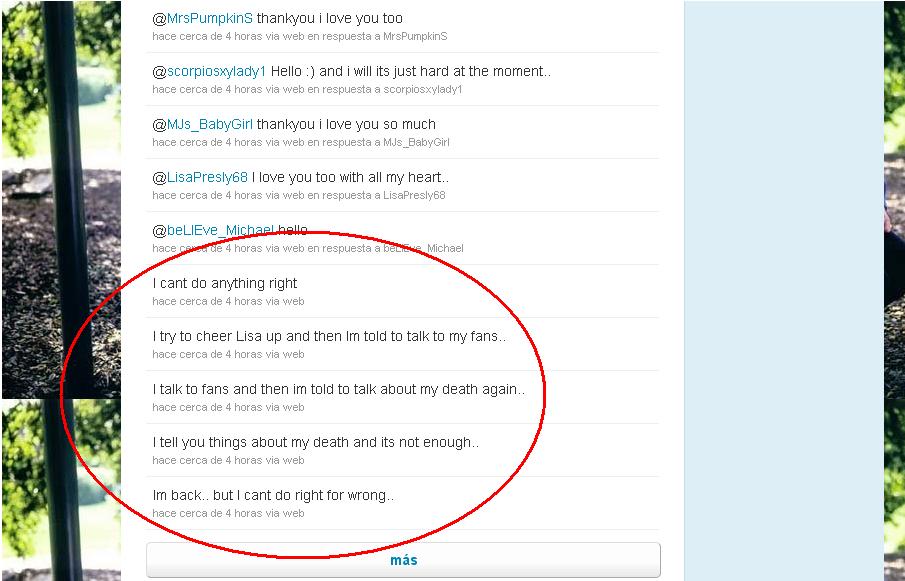
Task: Open 'en respuesta a MrsPumpkinS' reply link
Action: coord(377,36)
